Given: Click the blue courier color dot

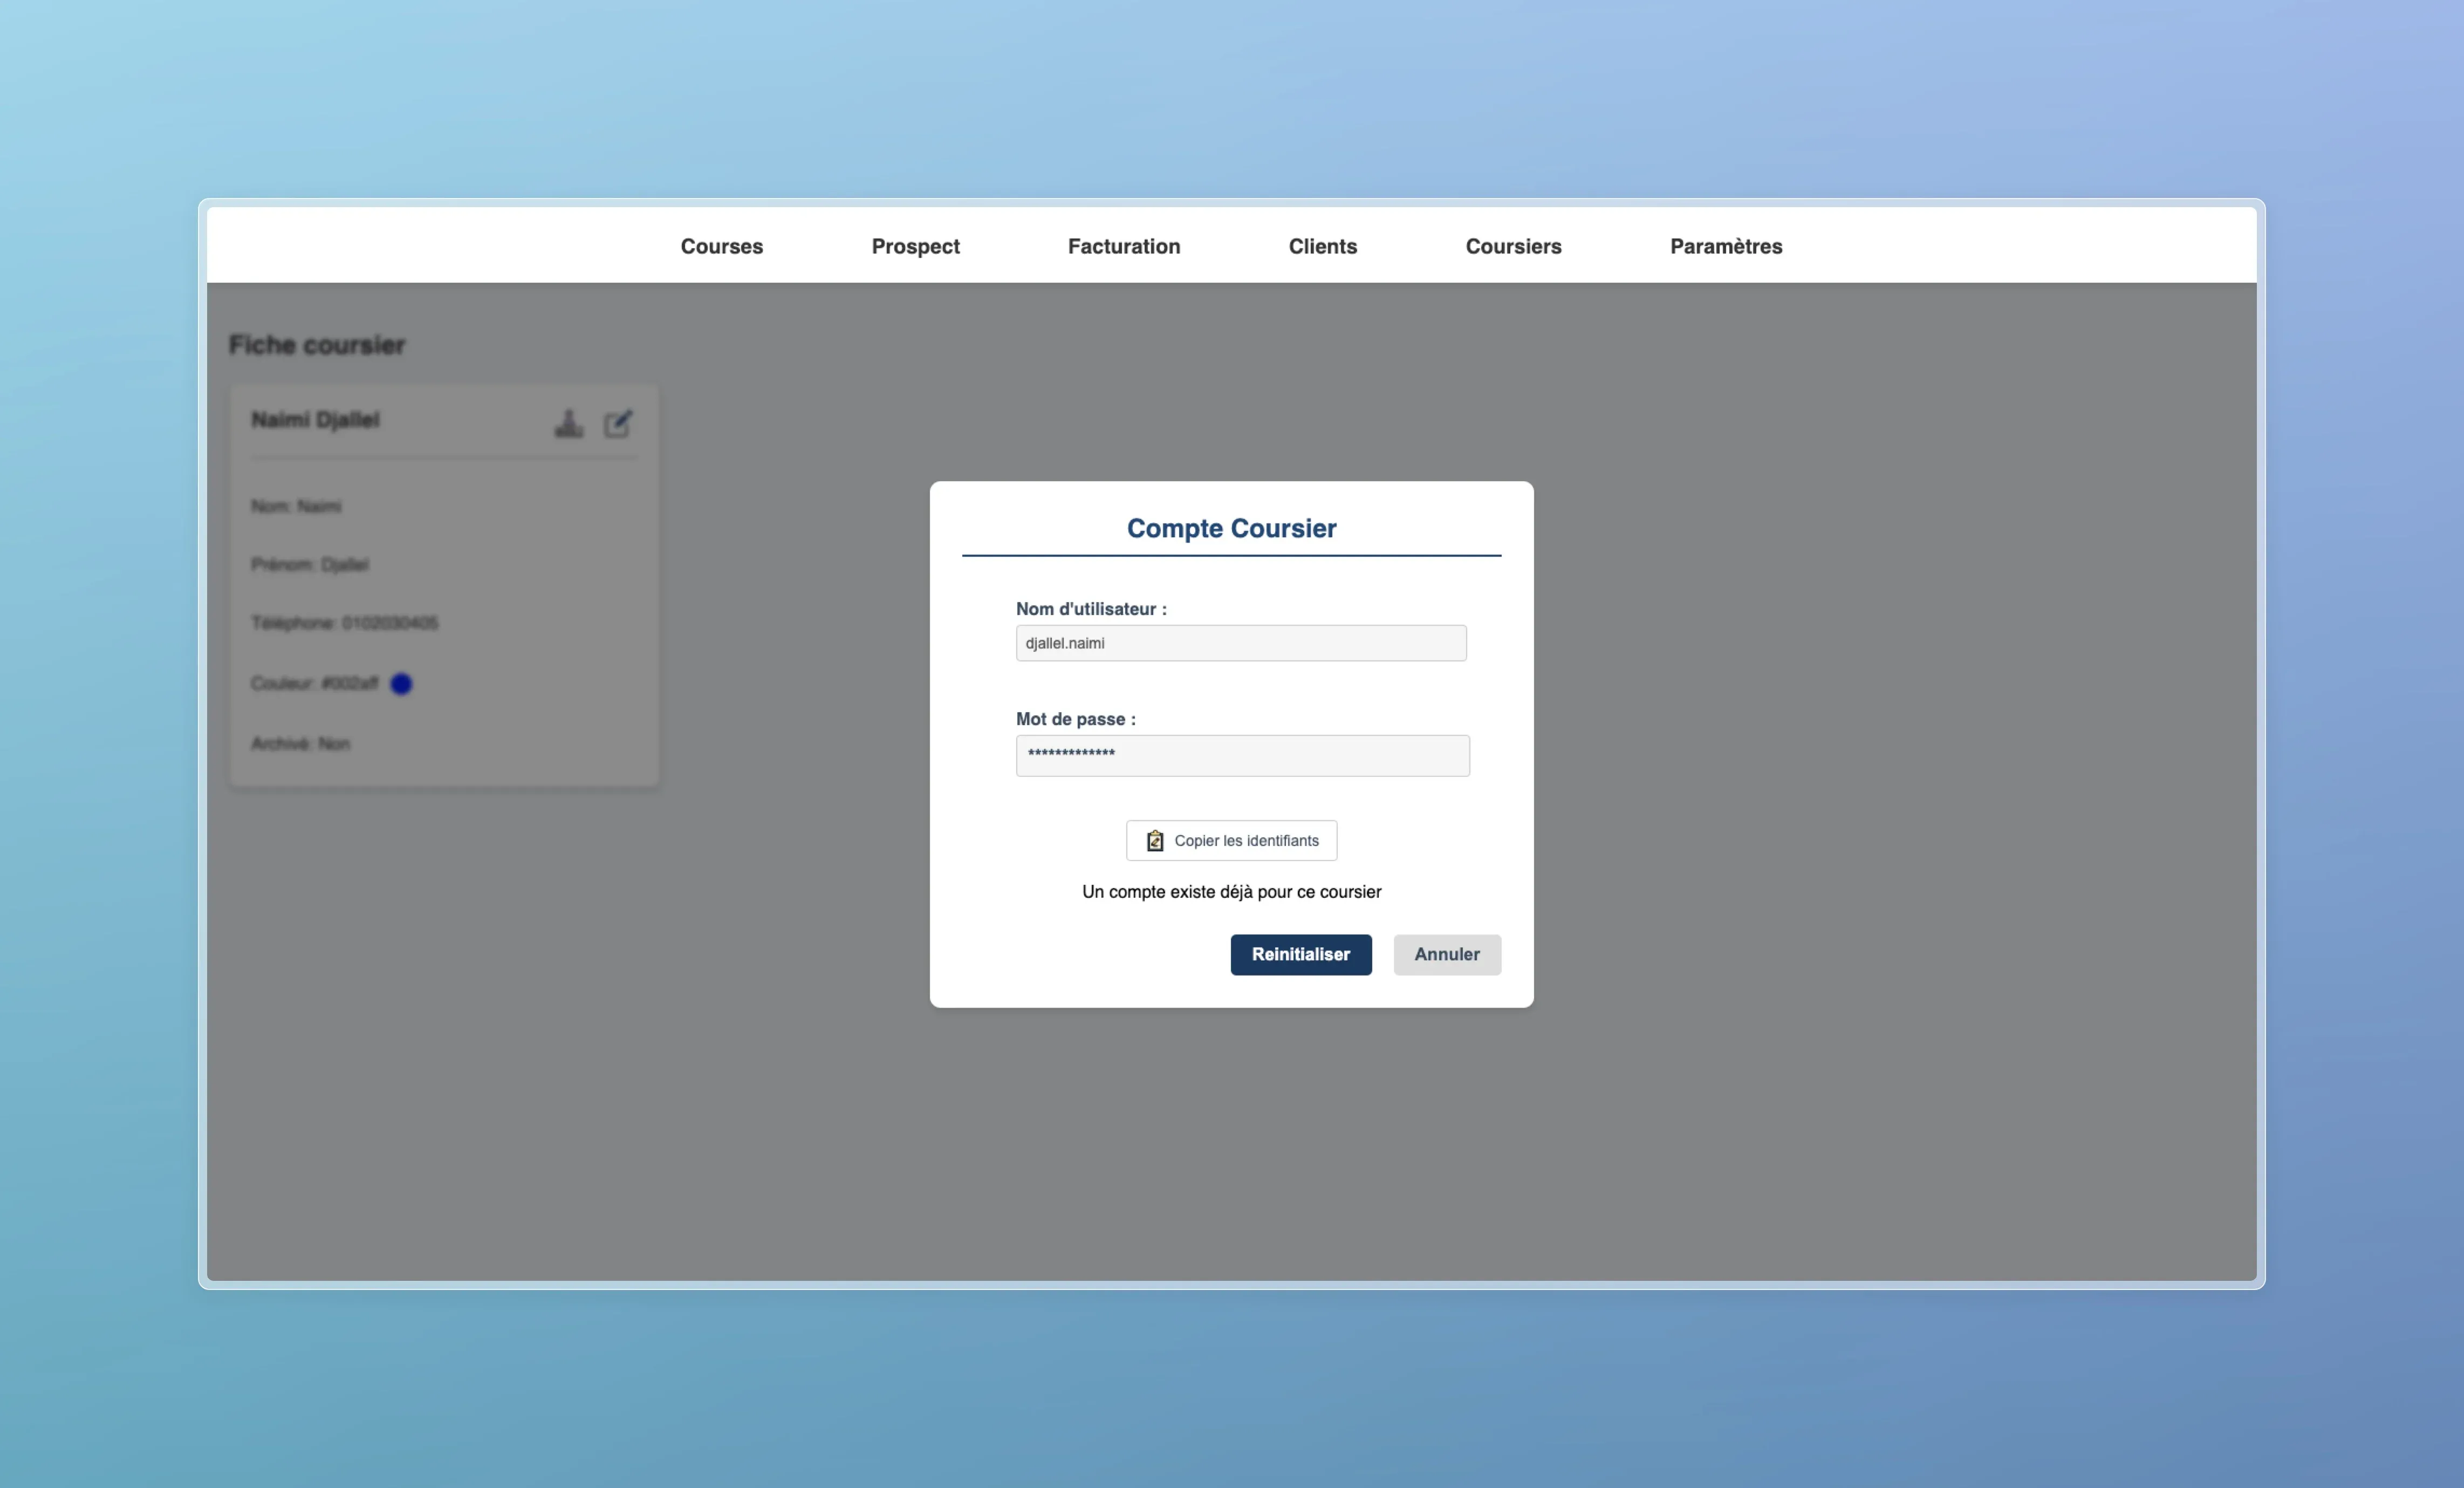Looking at the screenshot, I should pyautogui.click(x=401, y=684).
